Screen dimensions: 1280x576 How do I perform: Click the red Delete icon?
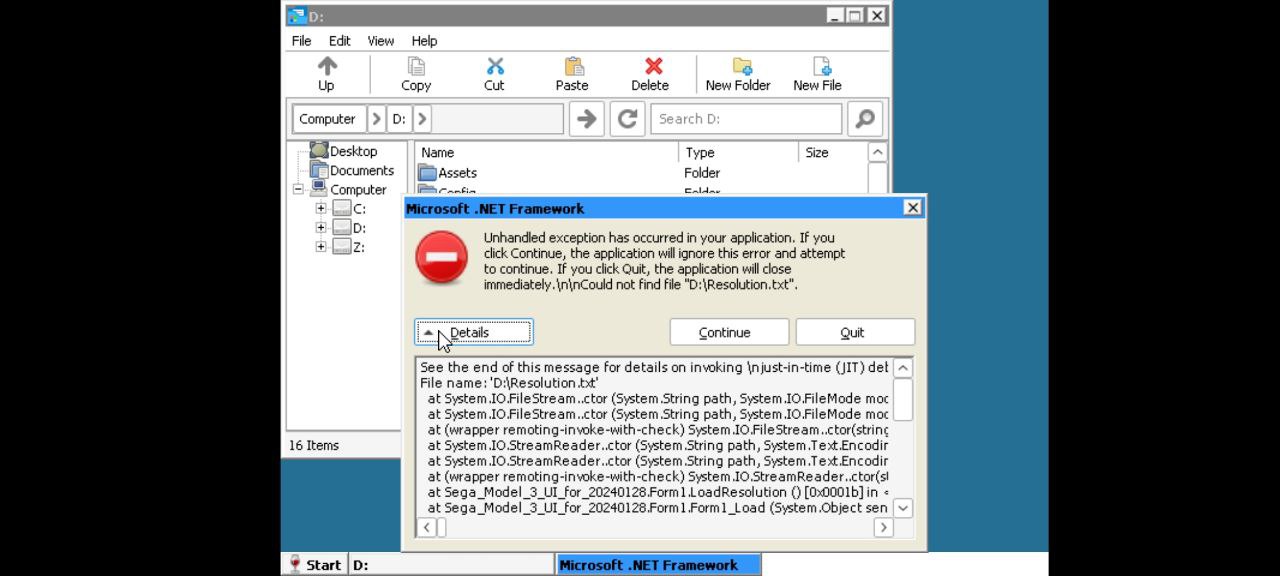click(x=653, y=66)
